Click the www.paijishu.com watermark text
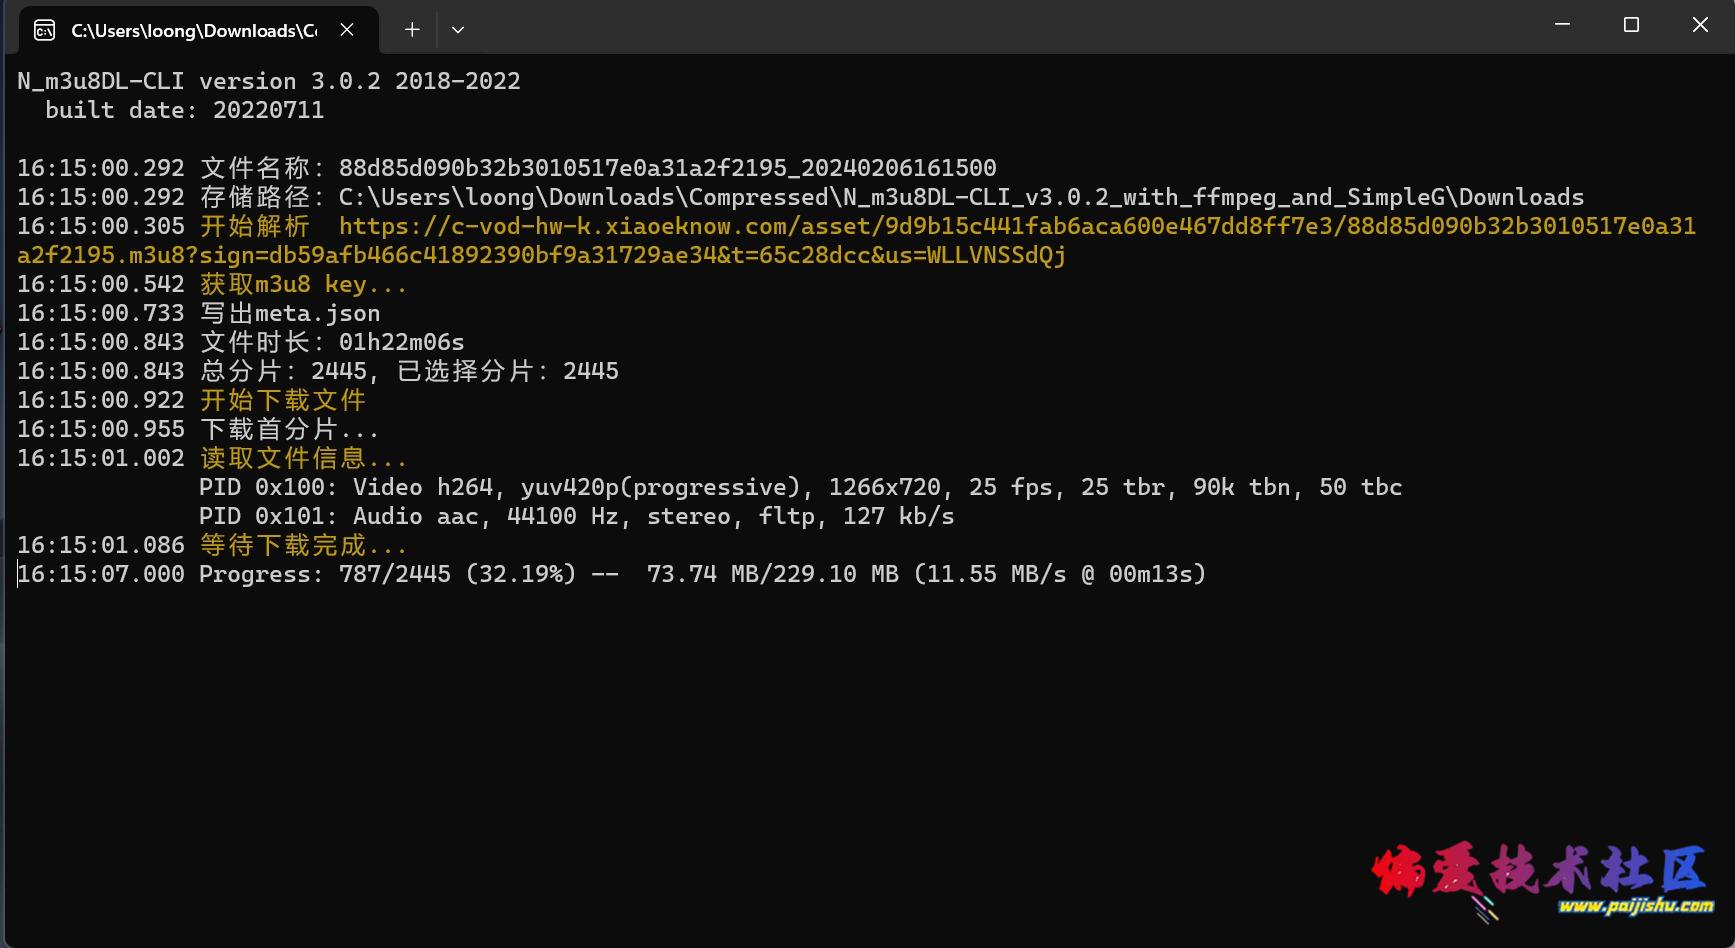This screenshot has height=948, width=1735. tap(1636, 906)
